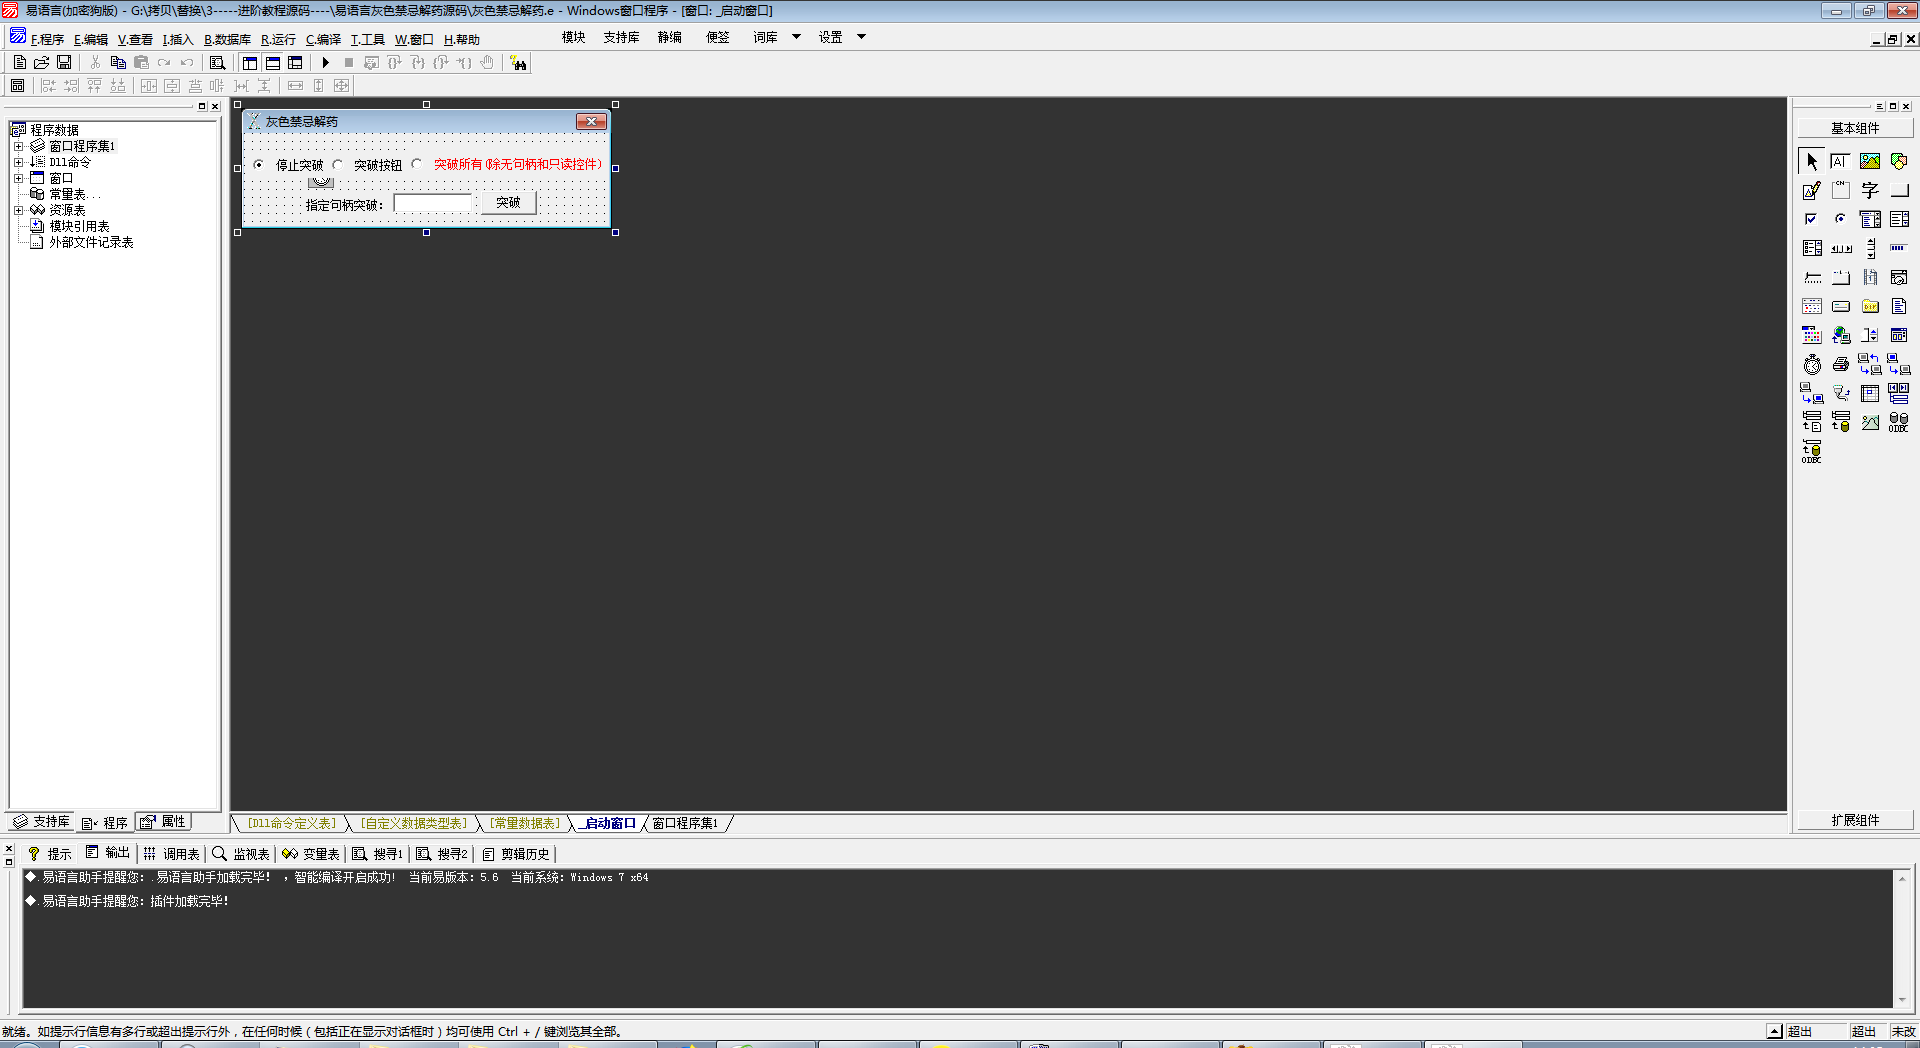Open the T.工具 menu
The width and height of the screenshot is (1920, 1048).
pos(367,40)
